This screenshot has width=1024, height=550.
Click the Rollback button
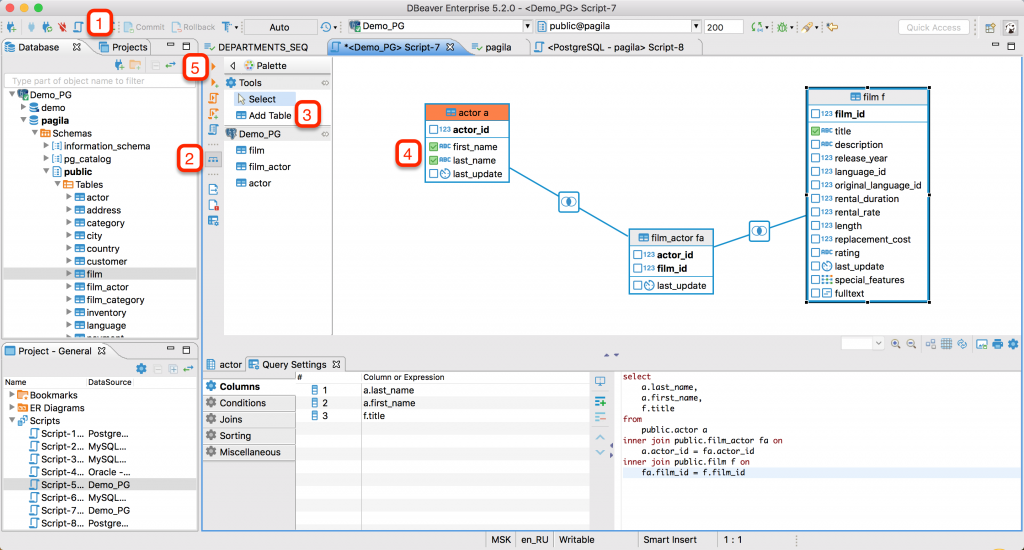point(193,27)
